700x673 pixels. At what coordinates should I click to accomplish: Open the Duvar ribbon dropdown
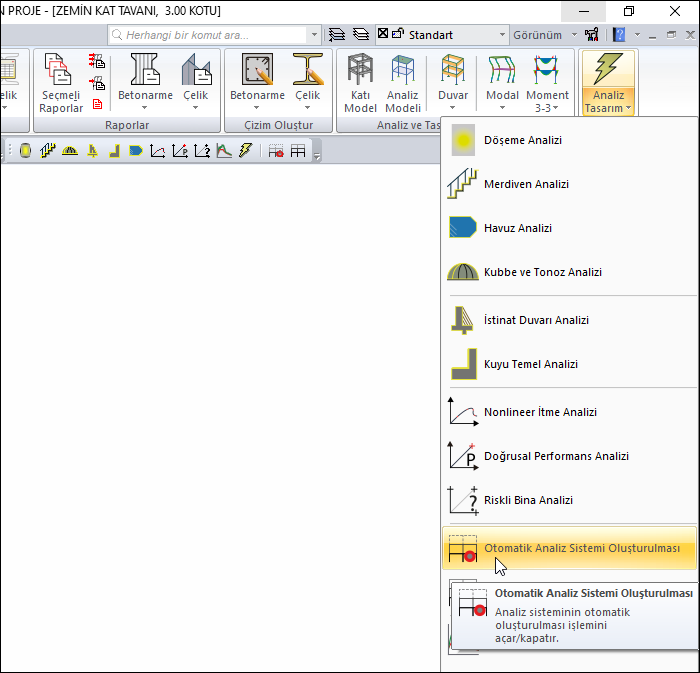[x=453, y=82]
